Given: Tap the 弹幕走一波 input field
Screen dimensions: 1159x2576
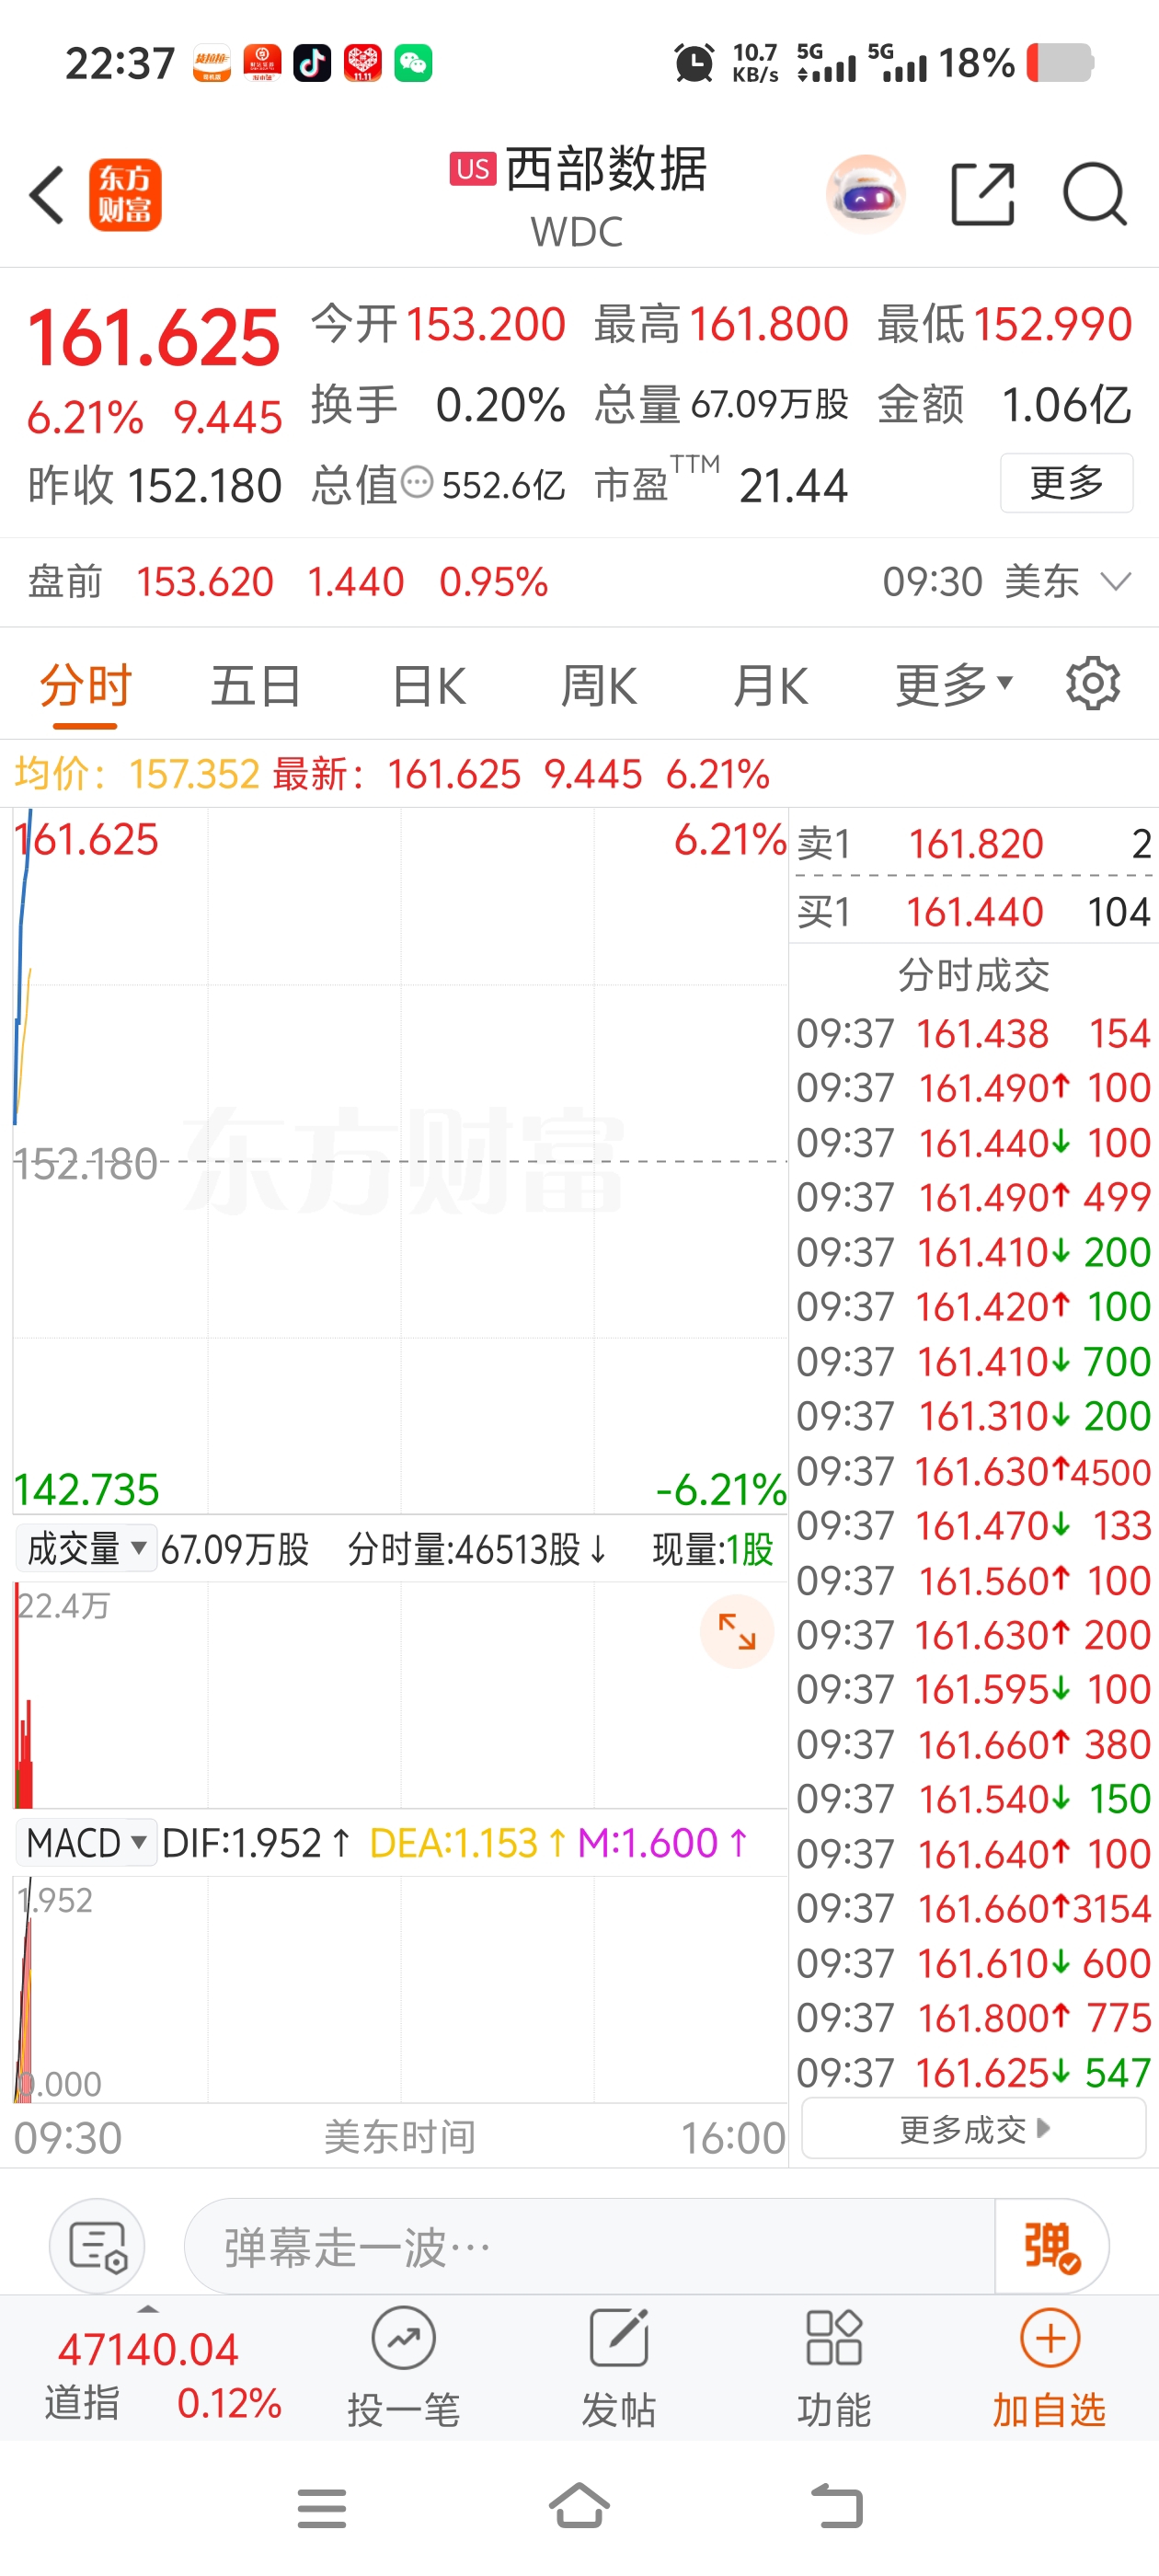Looking at the screenshot, I should [x=589, y=2246].
